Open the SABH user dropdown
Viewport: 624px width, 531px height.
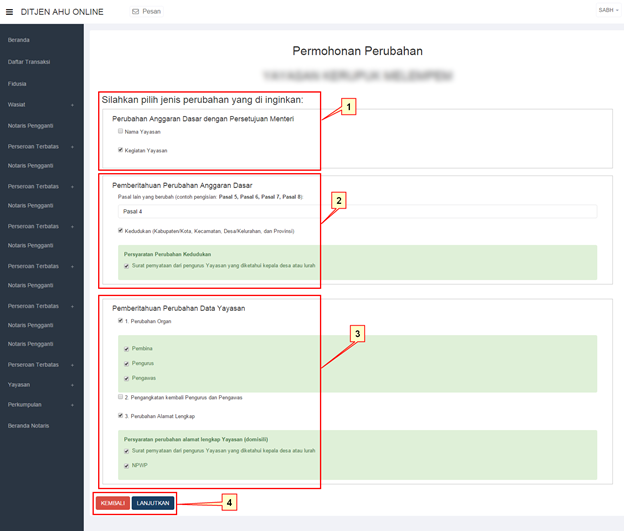coord(607,10)
